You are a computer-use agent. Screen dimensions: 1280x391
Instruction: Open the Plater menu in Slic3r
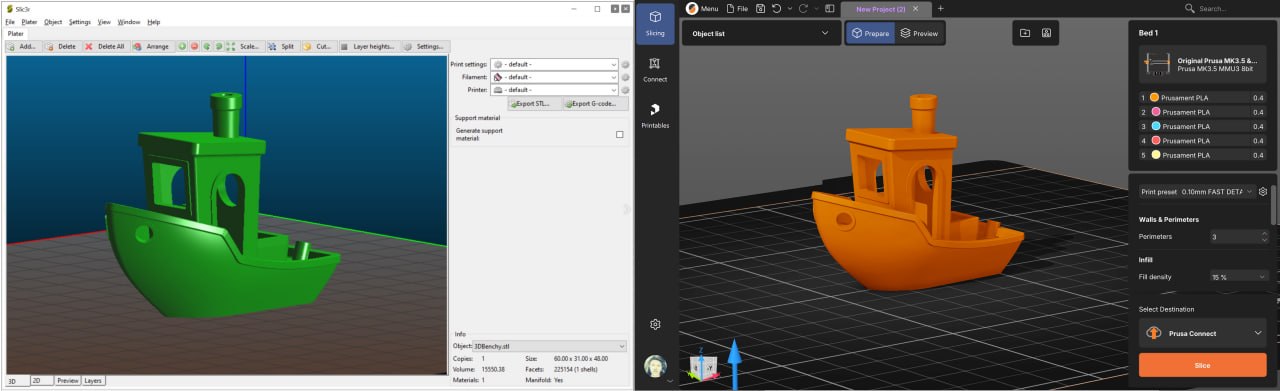[x=29, y=22]
